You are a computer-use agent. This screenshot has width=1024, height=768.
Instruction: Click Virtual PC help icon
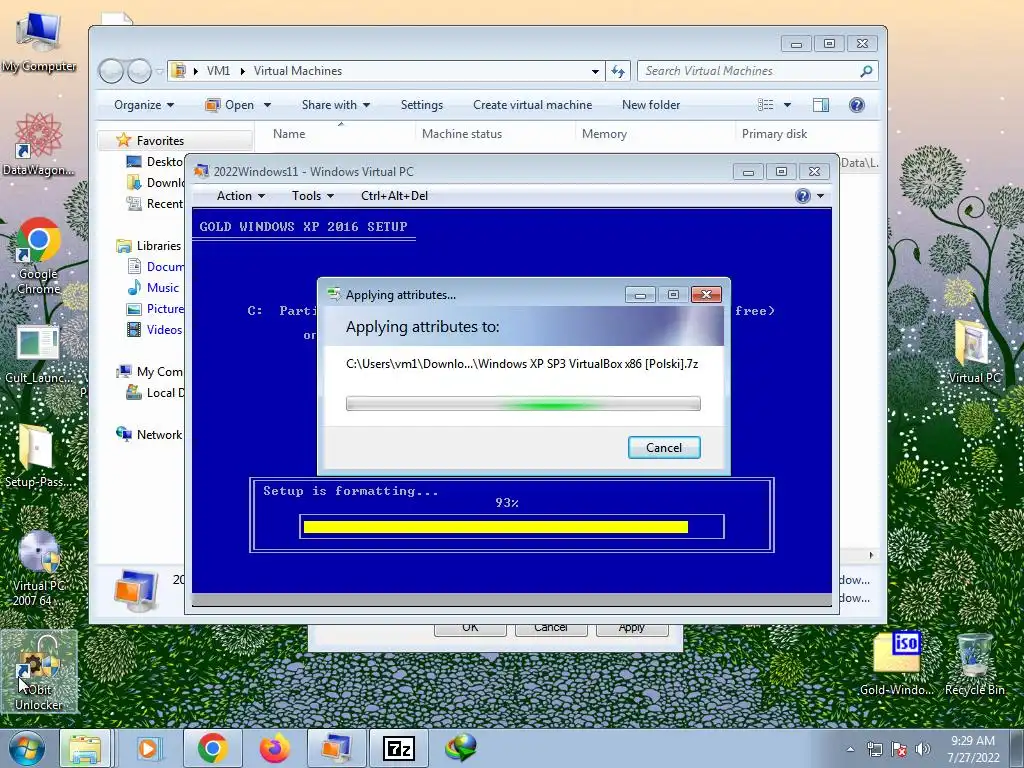coord(803,196)
